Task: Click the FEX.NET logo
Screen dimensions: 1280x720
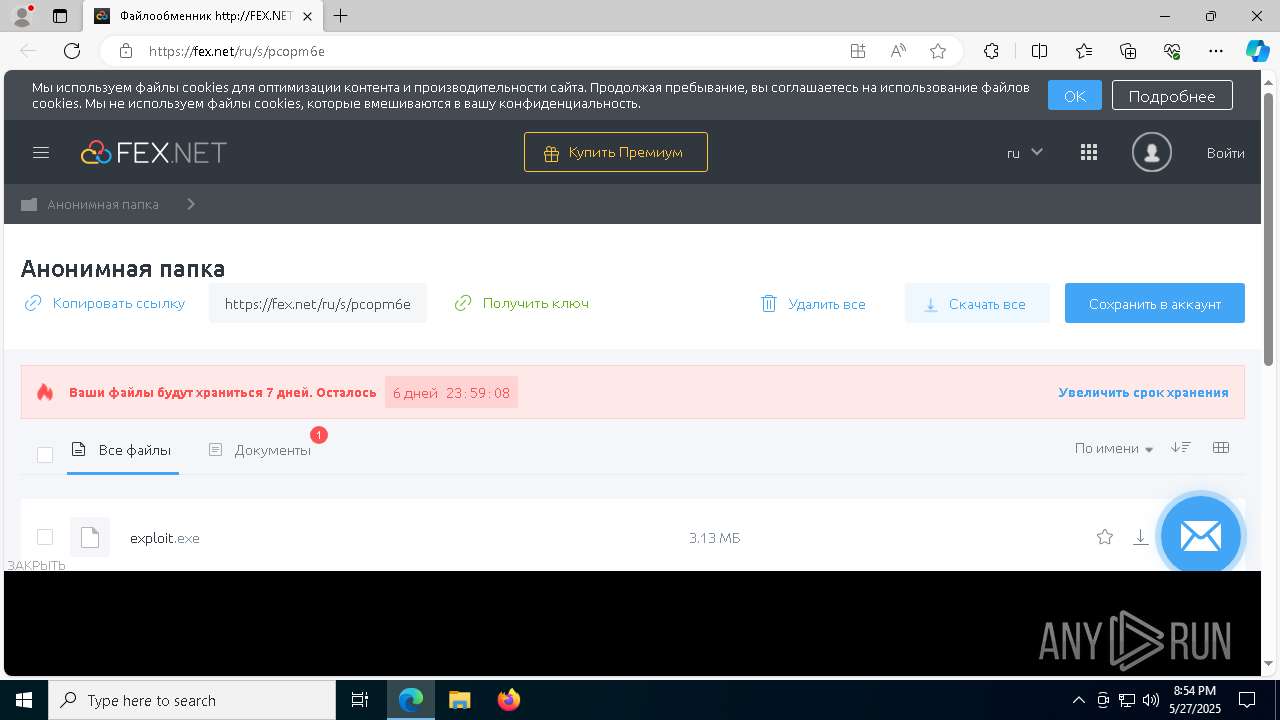Action: 154,152
